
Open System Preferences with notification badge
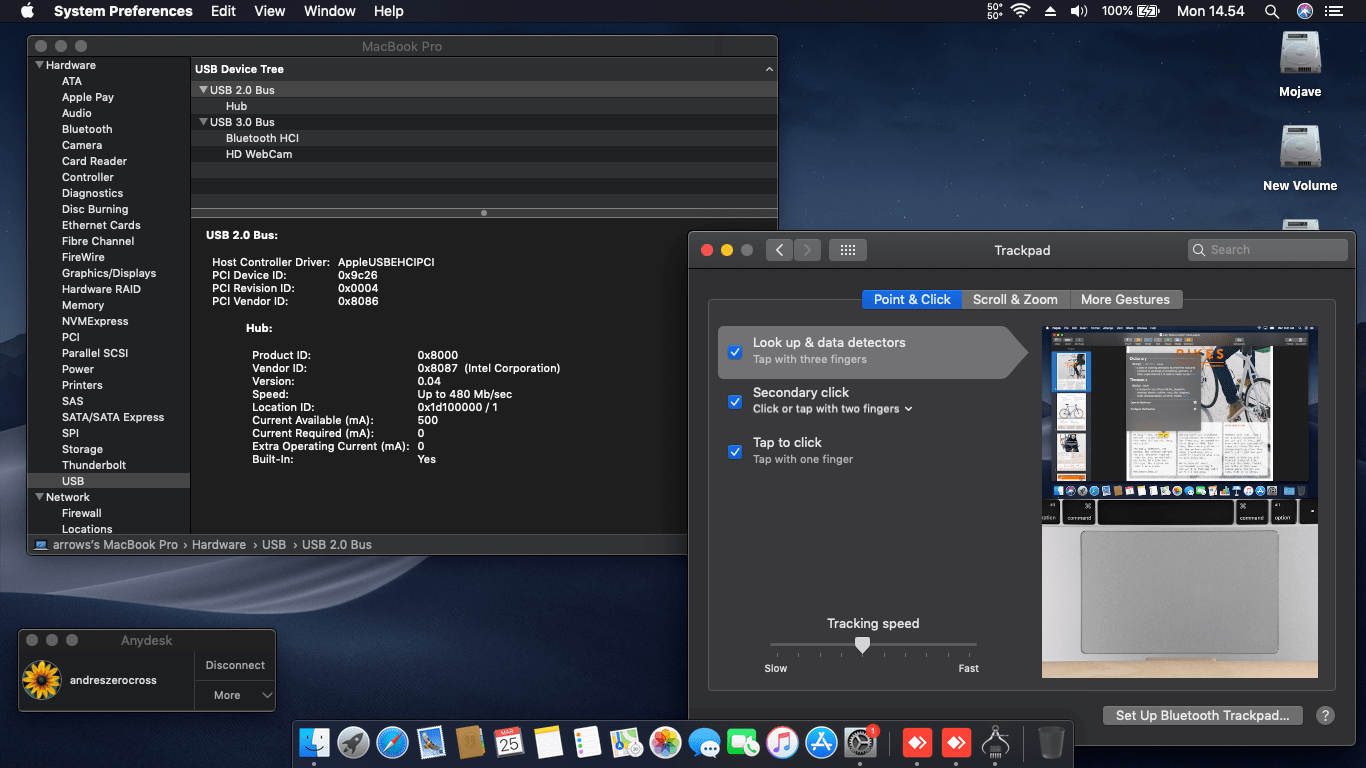click(x=858, y=743)
